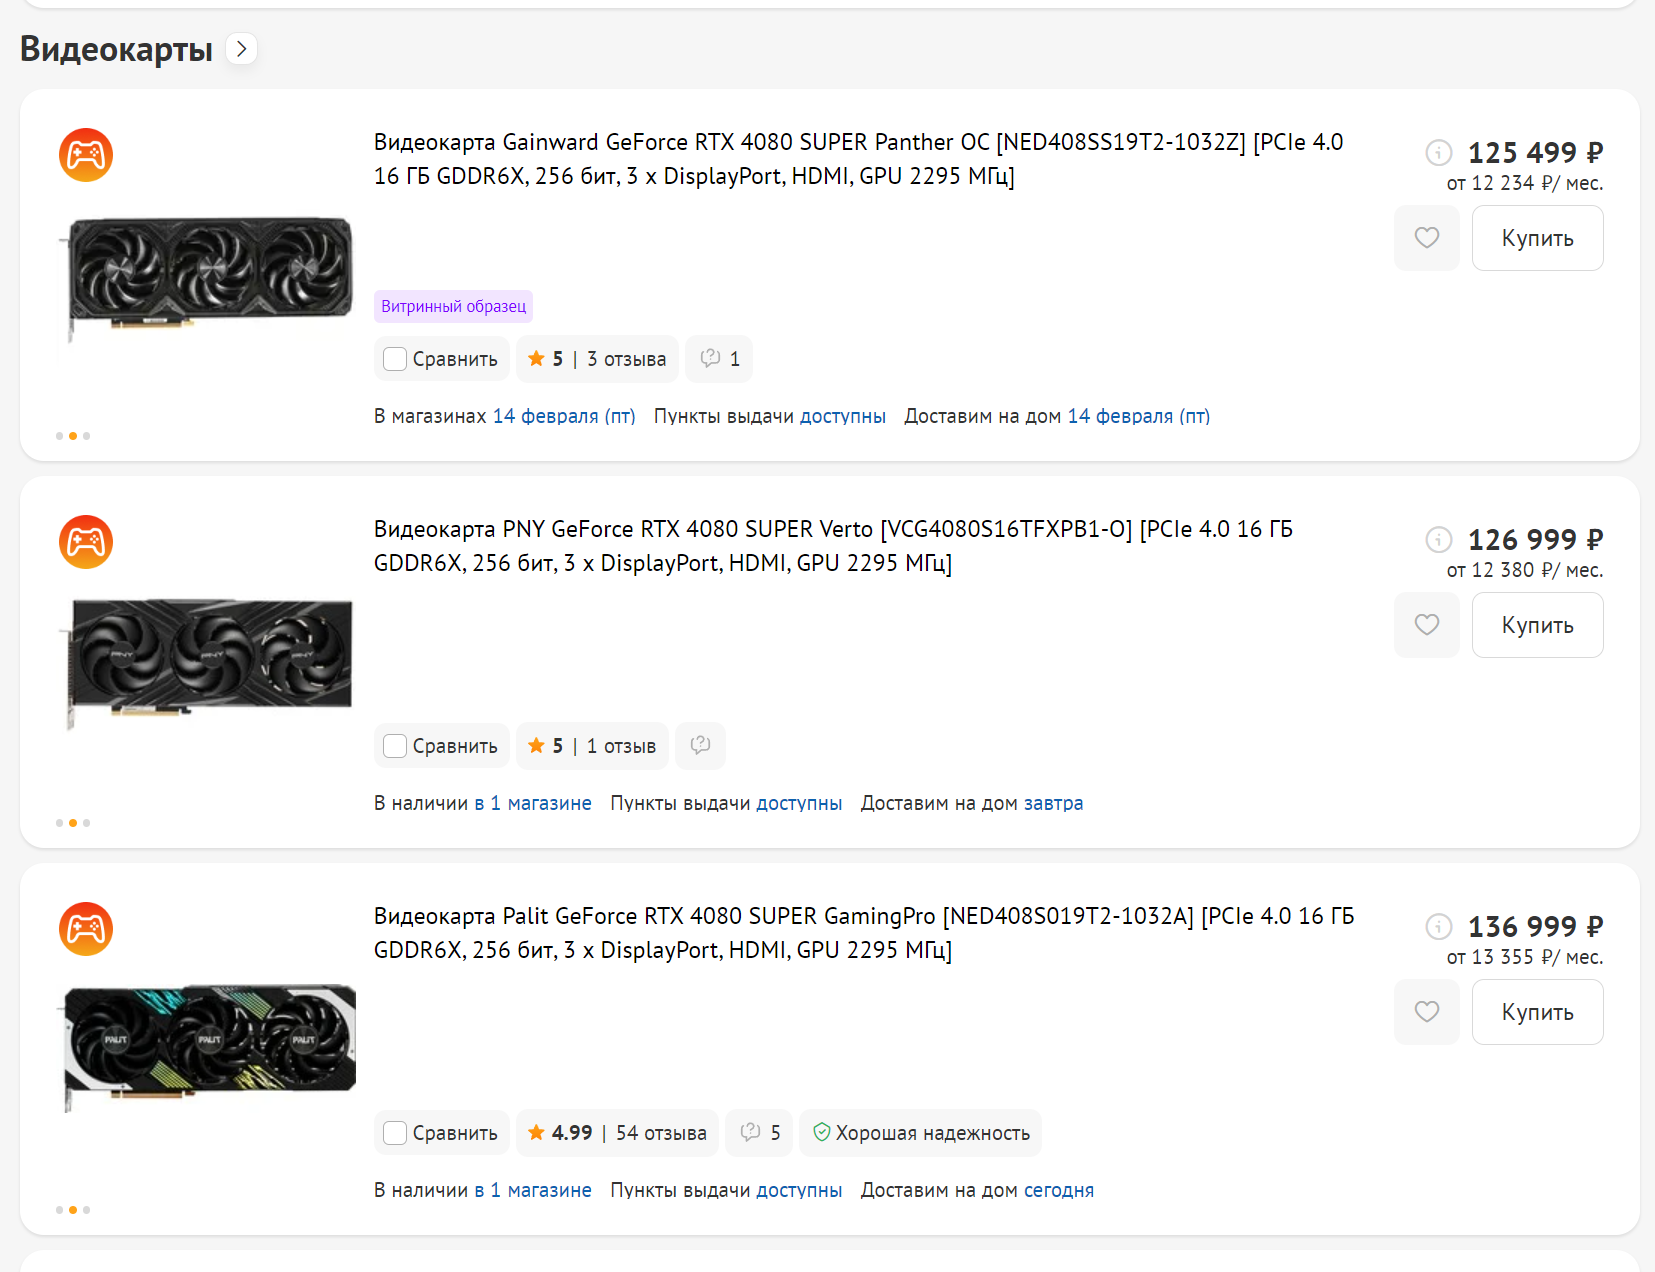Click image carousel dots under PNY image

point(73,823)
